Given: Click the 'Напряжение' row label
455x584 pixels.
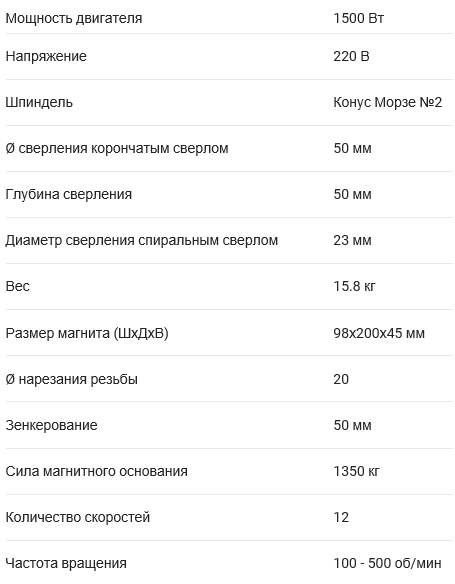Looking at the screenshot, I should point(46,57).
